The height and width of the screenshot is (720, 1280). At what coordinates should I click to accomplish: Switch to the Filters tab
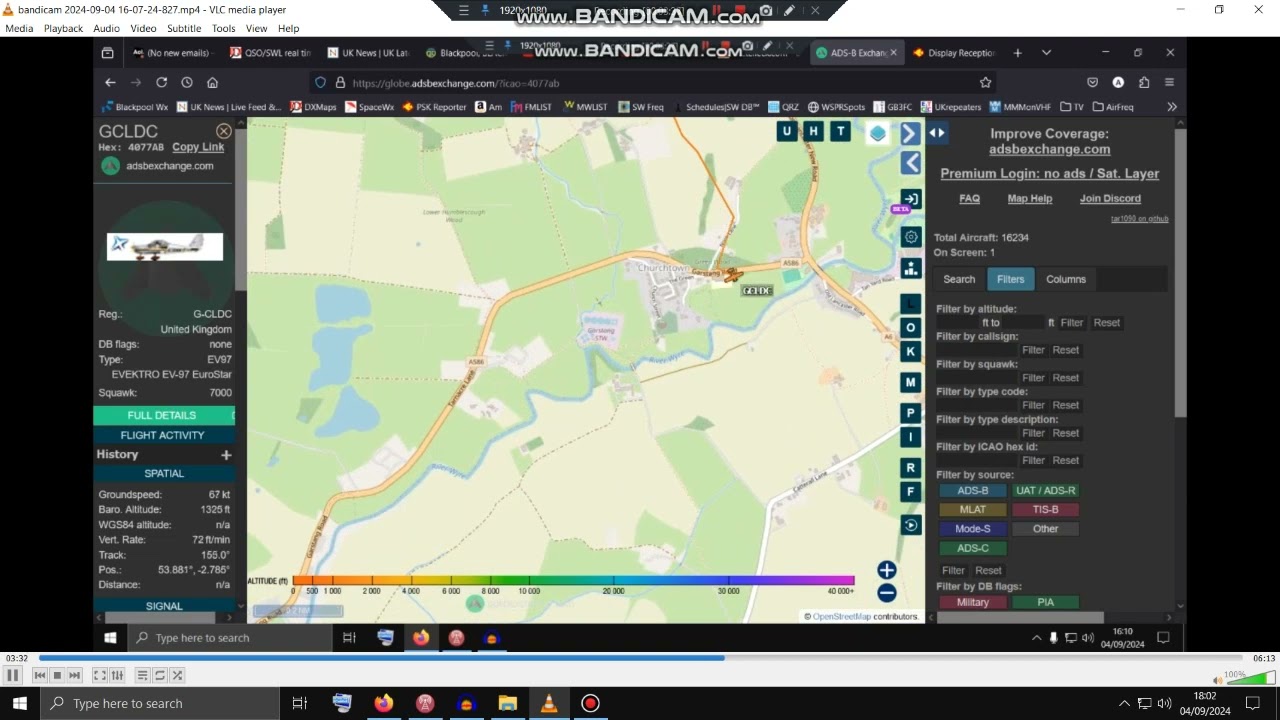(1010, 279)
